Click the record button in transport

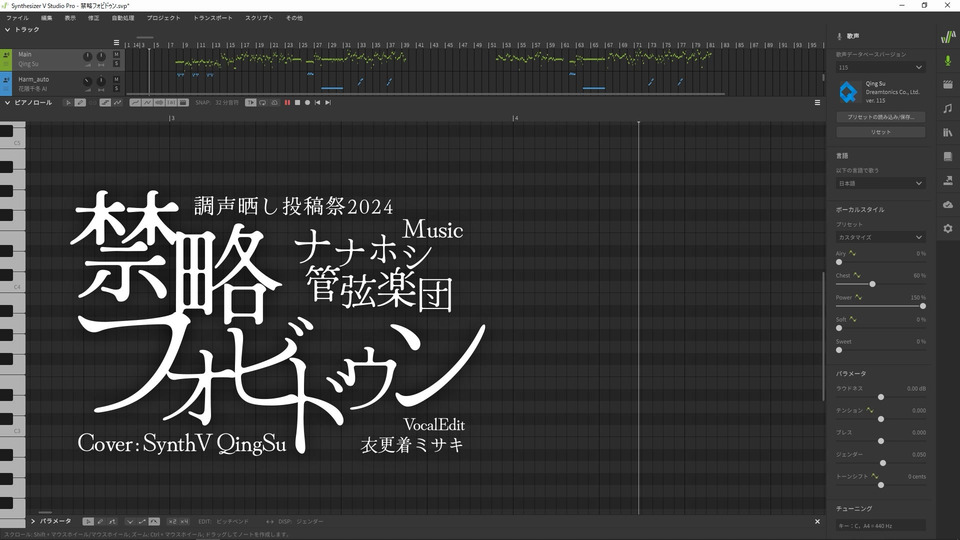pyautogui.click(x=307, y=103)
